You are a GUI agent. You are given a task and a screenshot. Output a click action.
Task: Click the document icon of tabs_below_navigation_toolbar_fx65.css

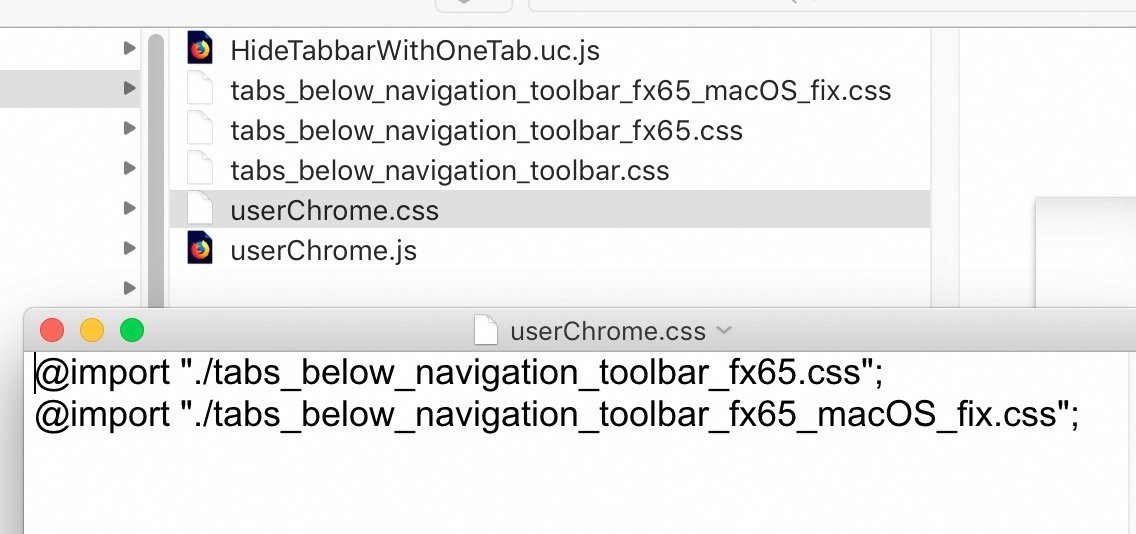click(200, 130)
